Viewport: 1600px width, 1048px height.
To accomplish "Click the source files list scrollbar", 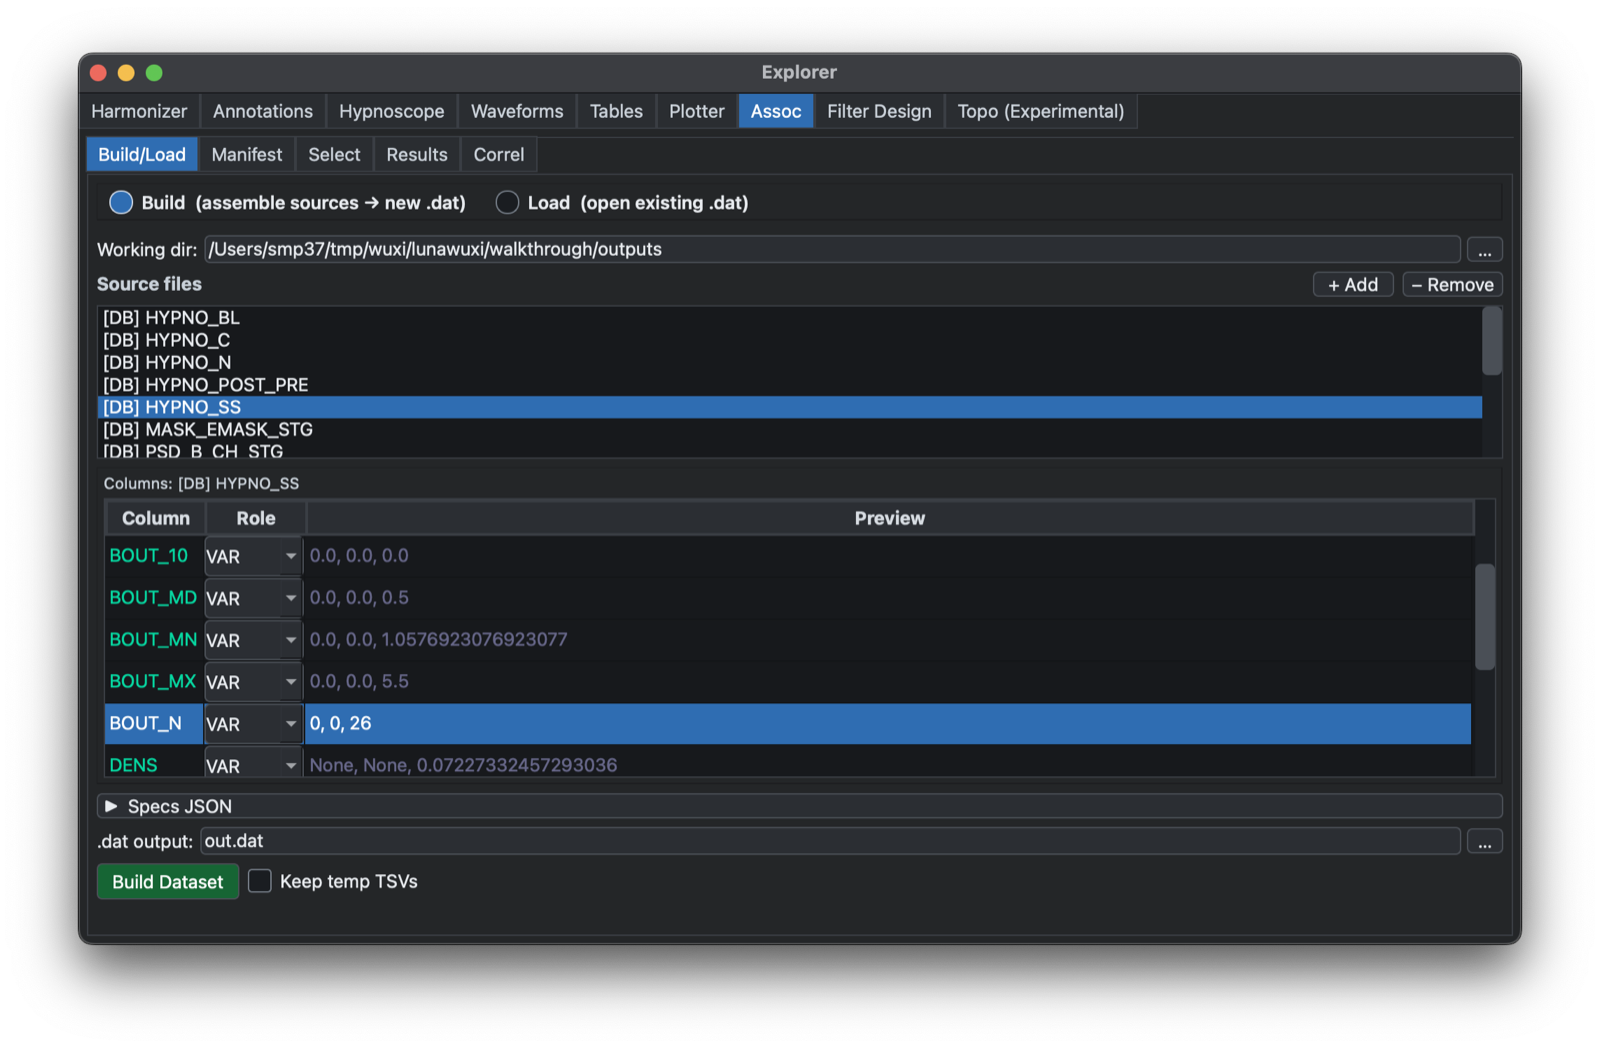I will pos(1492,341).
